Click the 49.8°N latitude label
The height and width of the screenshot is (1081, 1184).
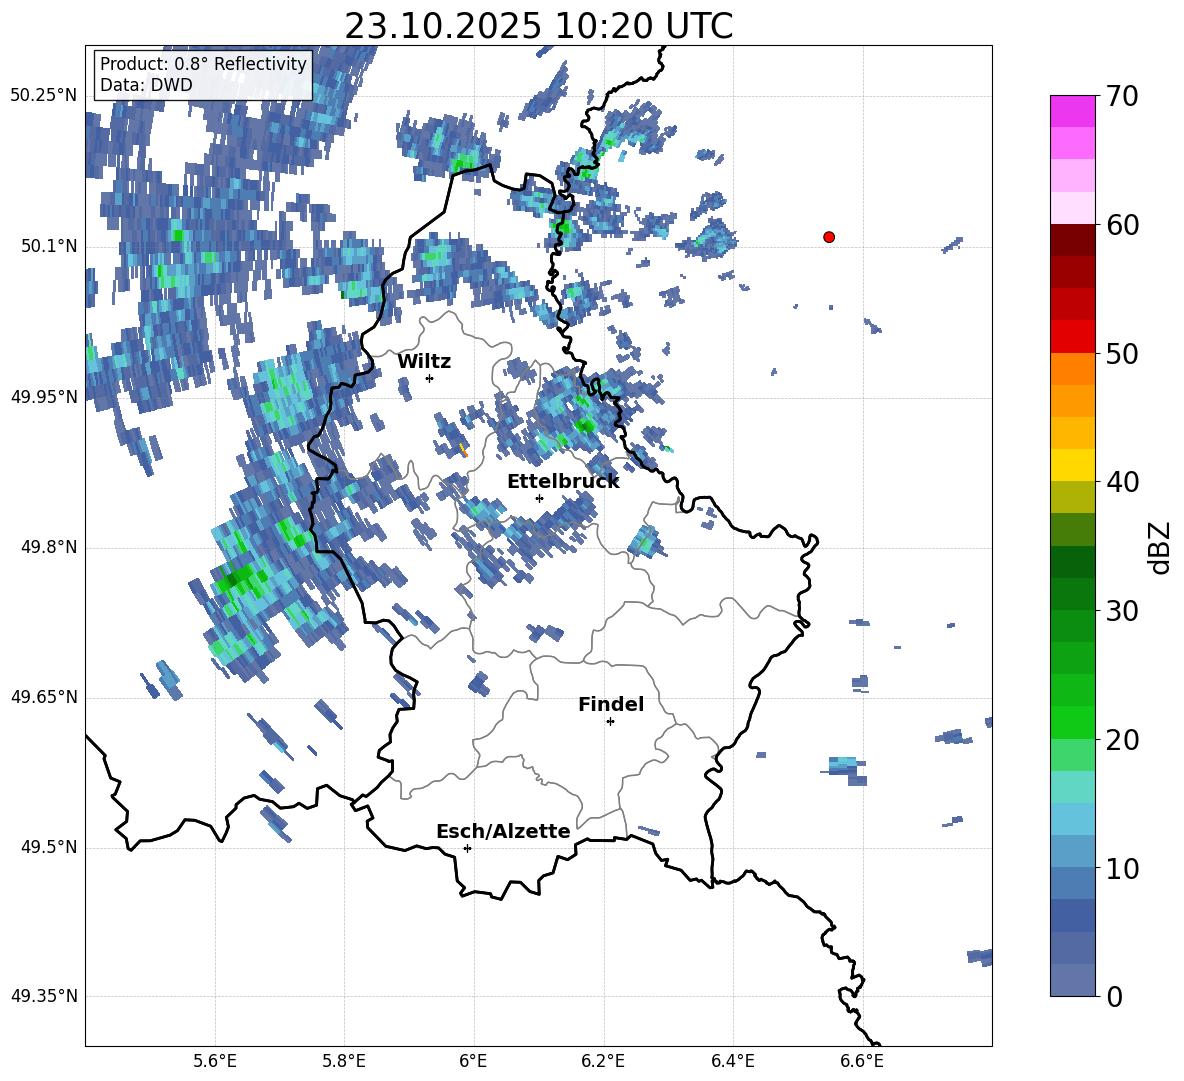pos(49,547)
